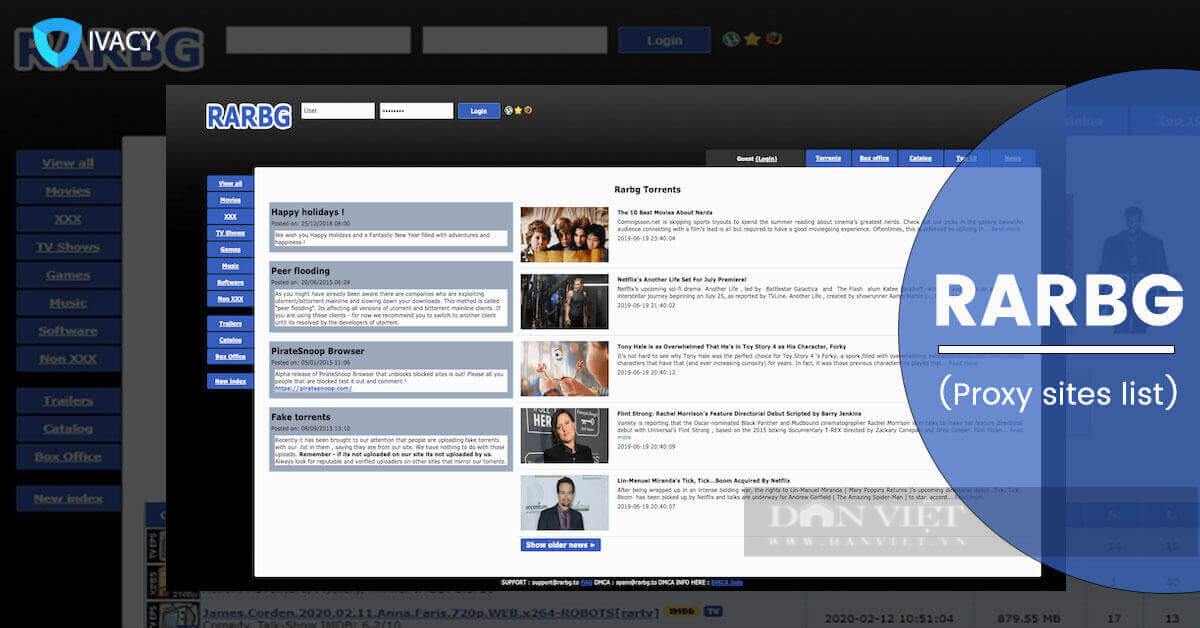Click the Firefox icon in the blurred background header
Image resolution: width=1200 pixels, height=628 pixels.
(773, 40)
